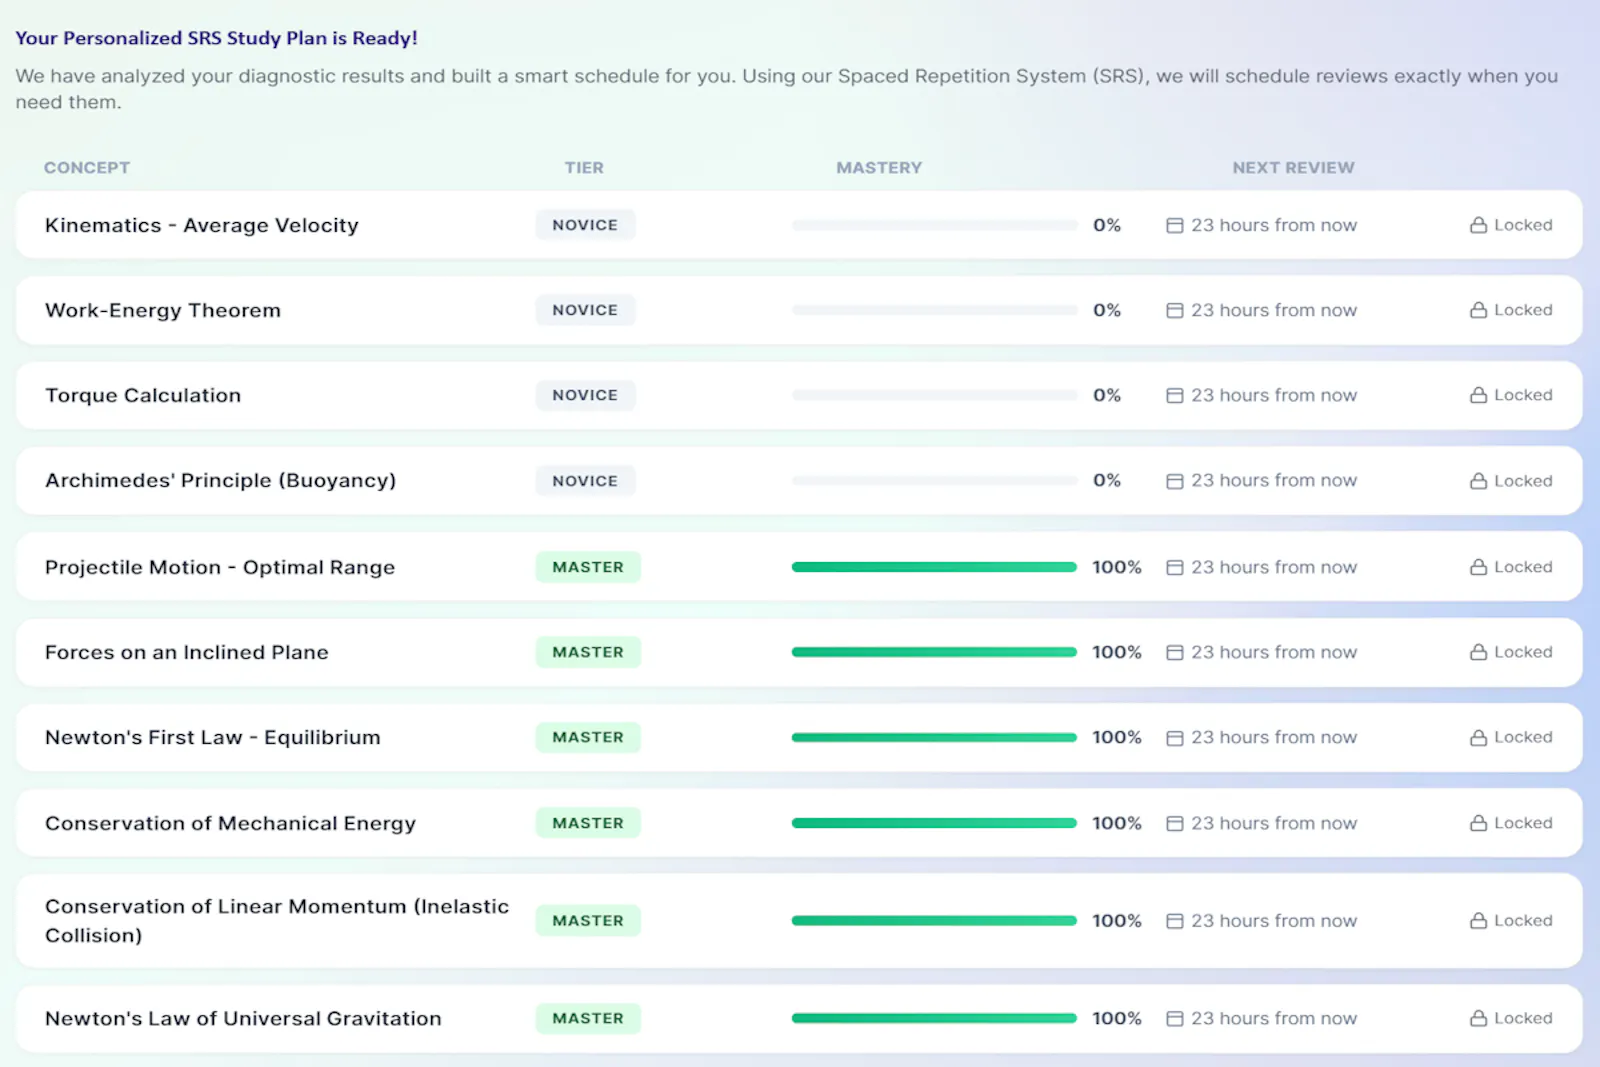1600x1067 pixels.
Task: Click the mastery progress bar for Torque Calculation
Action: 934,395
